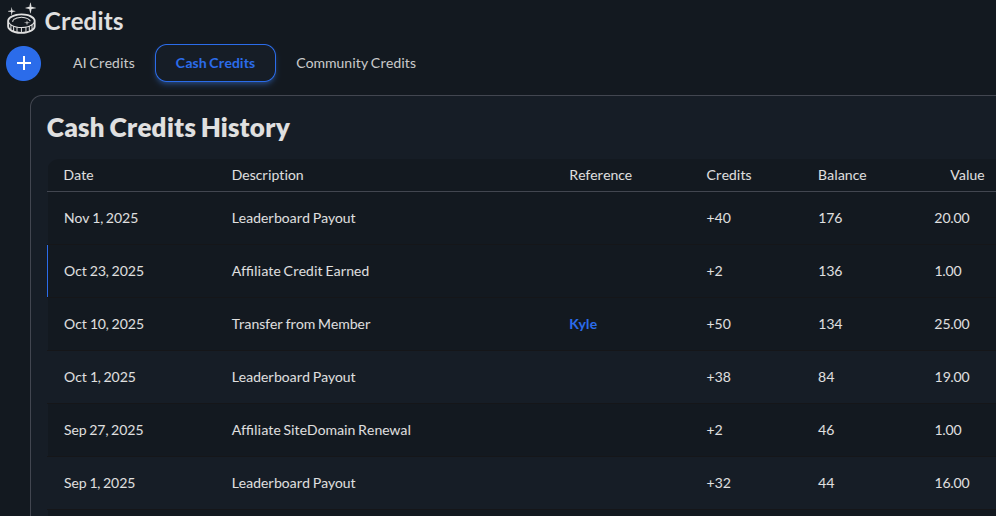Click the Balance column header
996x516 pixels.
[842, 175]
